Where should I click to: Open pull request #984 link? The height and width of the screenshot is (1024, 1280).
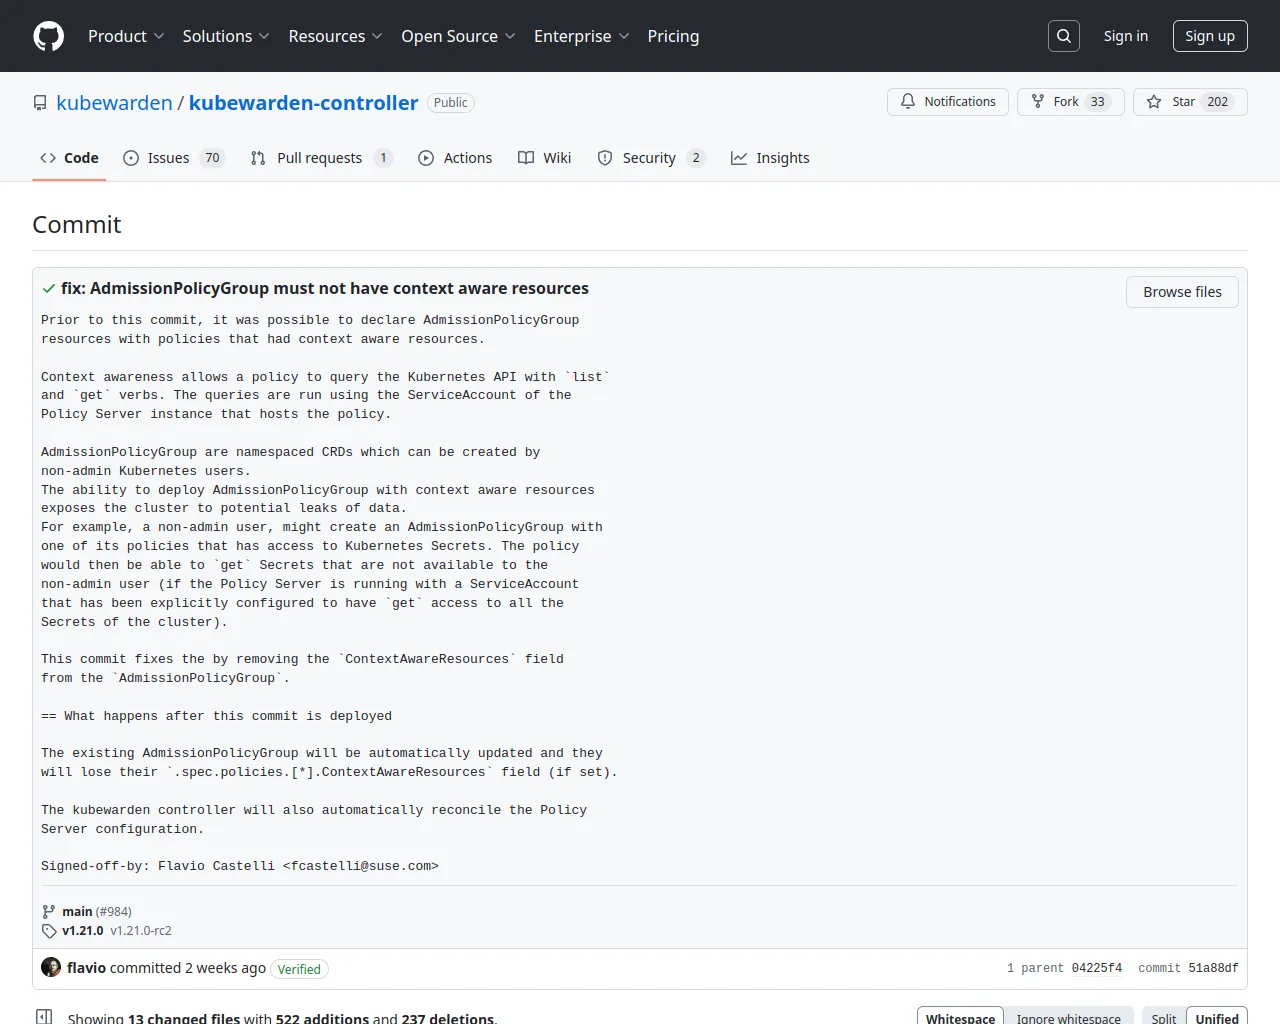(114, 912)
